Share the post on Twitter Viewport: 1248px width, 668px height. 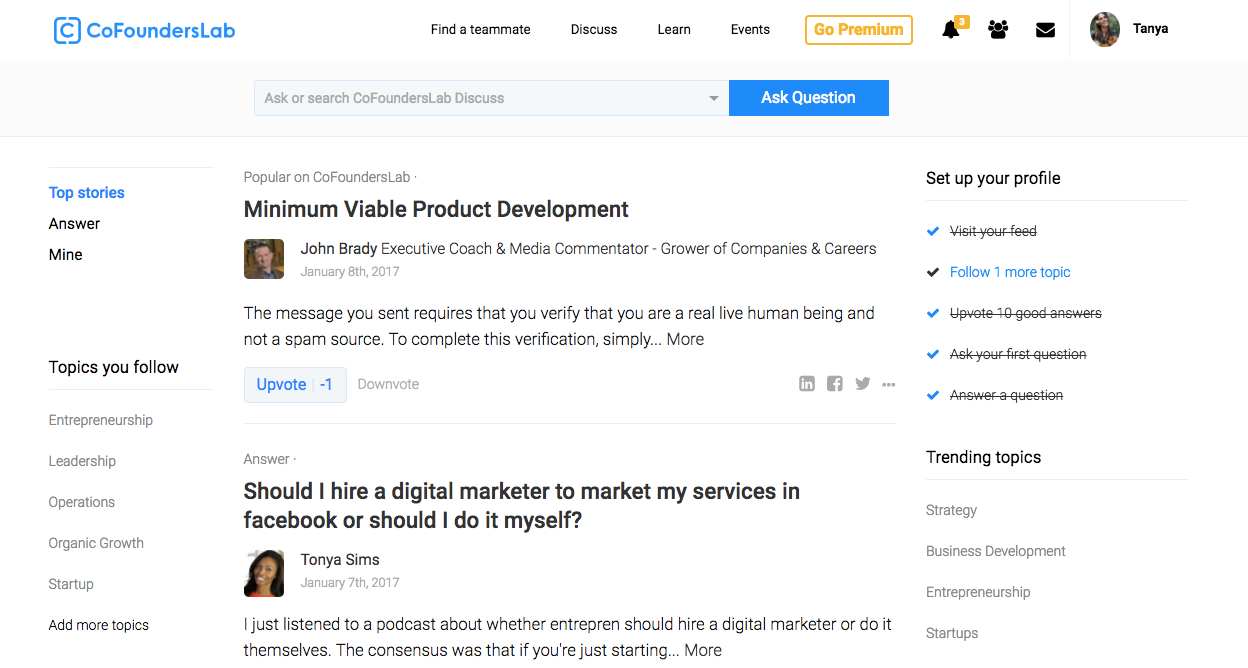point(862,384)
